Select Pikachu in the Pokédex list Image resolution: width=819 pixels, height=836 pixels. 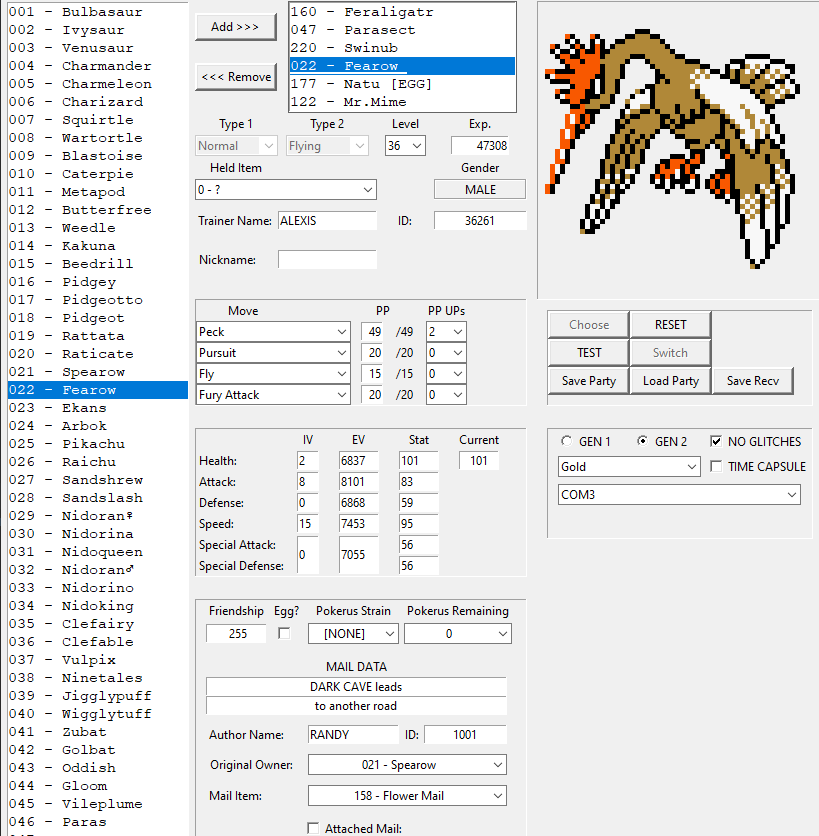click(90, 443)
